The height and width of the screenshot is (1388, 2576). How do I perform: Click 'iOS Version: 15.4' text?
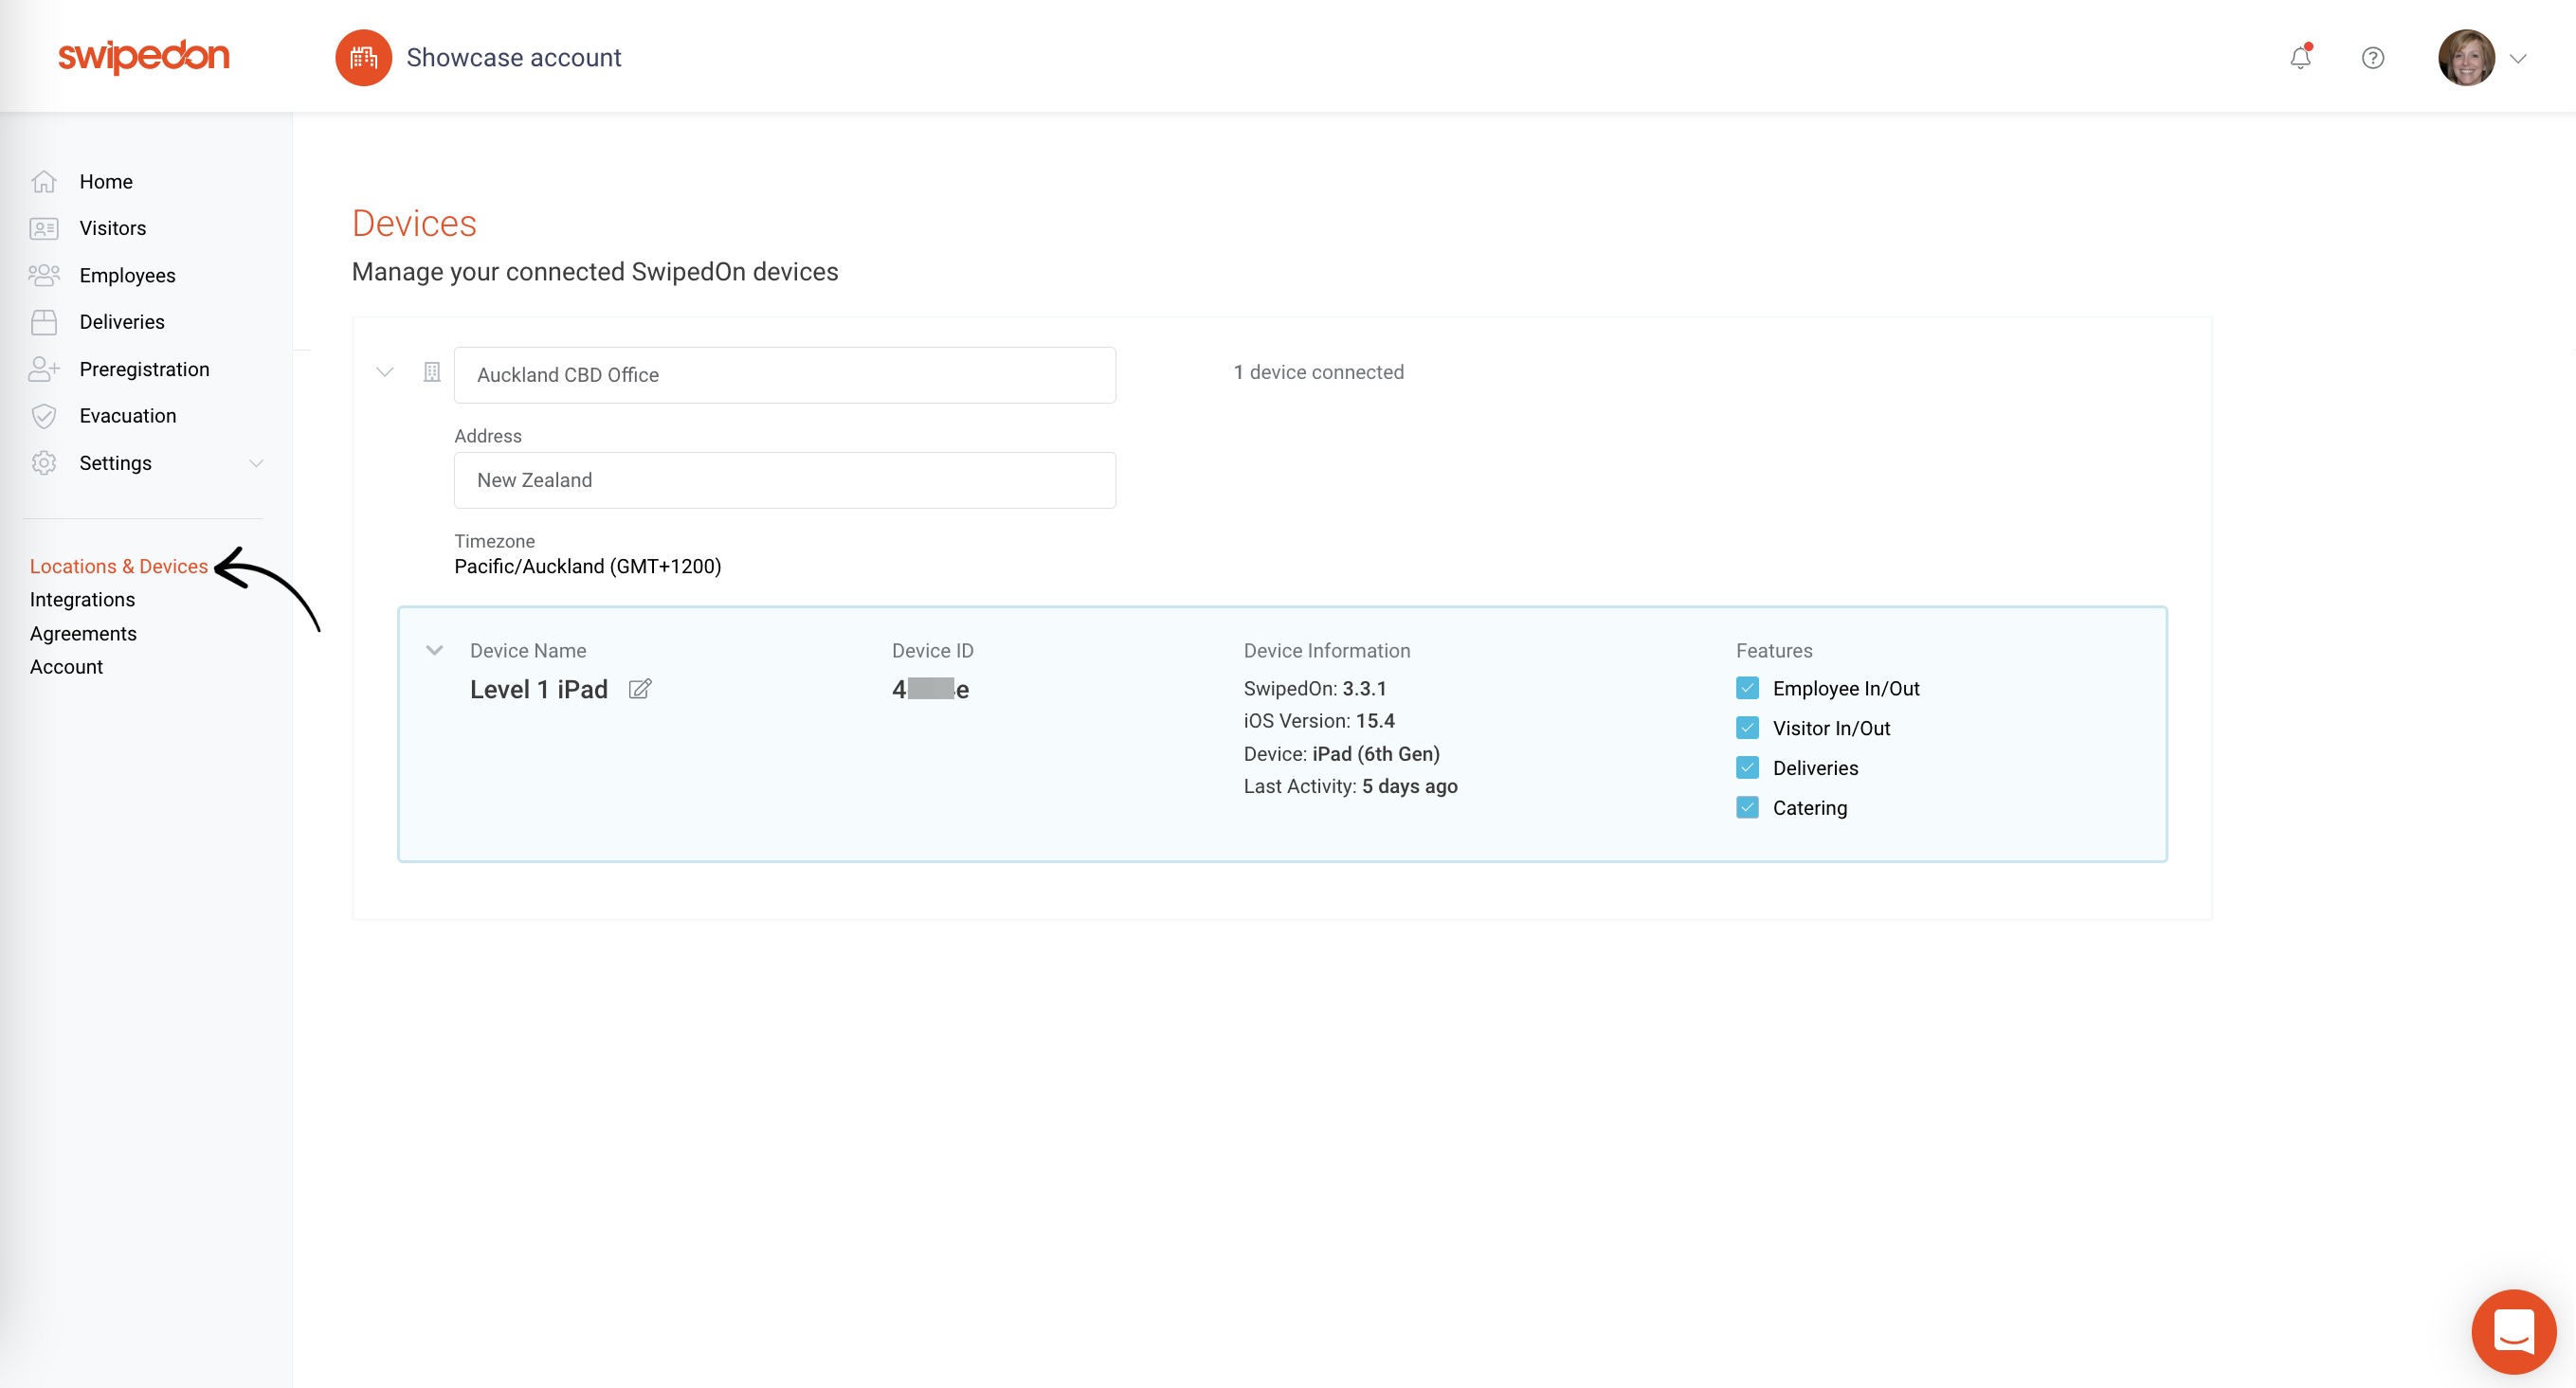tap(1319, 721)
